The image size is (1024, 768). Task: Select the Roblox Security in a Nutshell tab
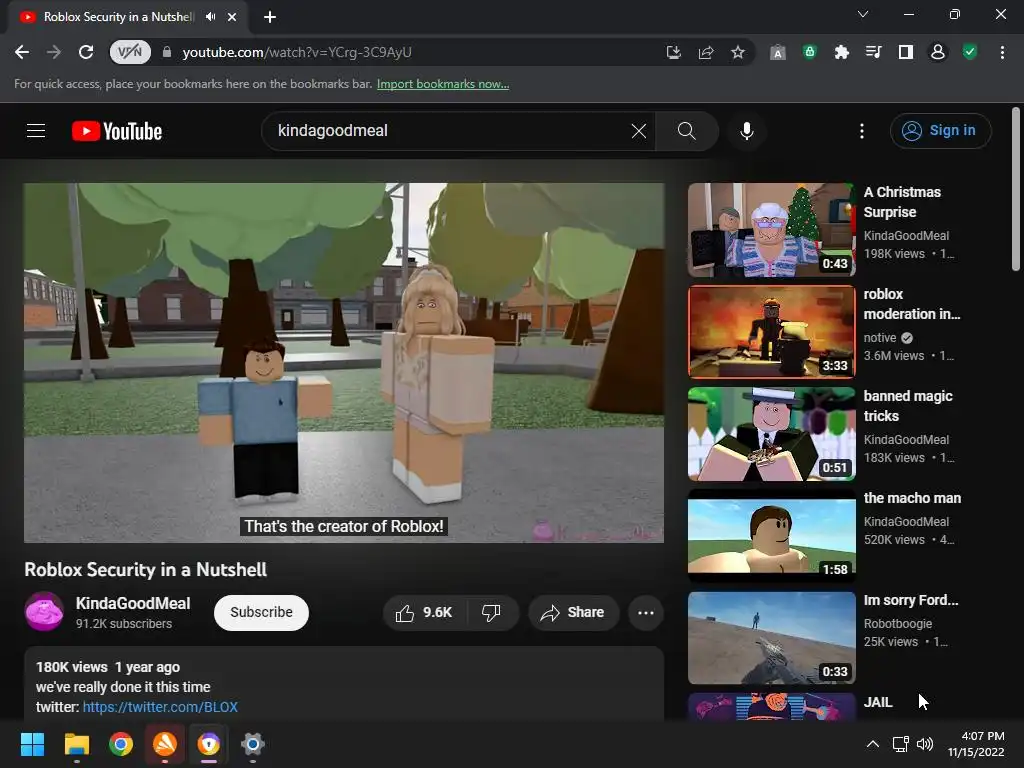tap(118, 17)
